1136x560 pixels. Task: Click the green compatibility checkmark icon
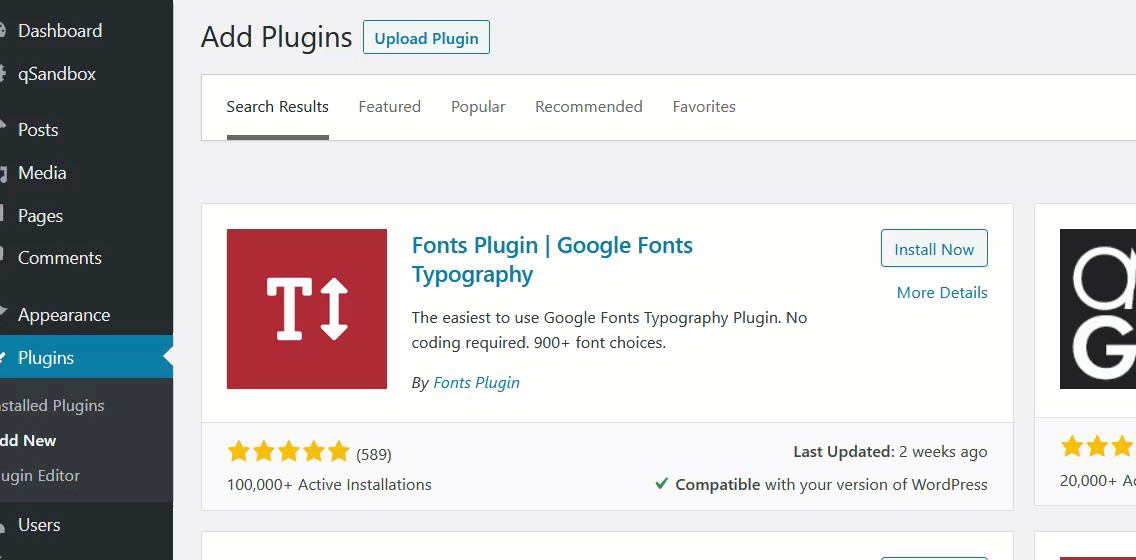[661, 484]
